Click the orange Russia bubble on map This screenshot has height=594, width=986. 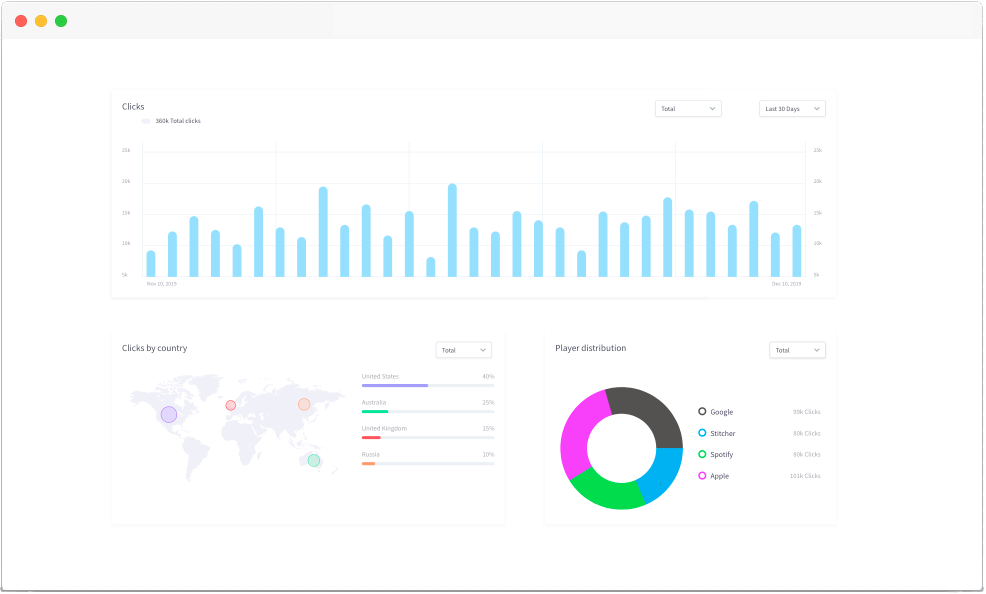304,404
